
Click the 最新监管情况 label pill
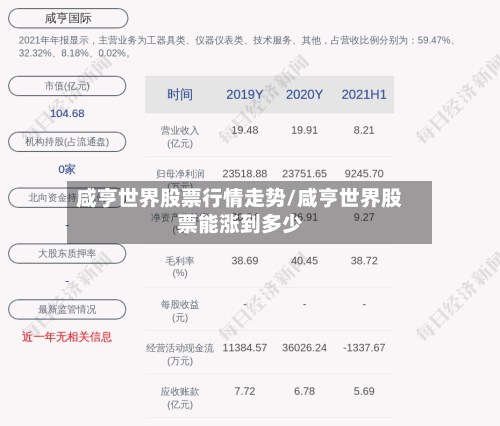[67, 310]
